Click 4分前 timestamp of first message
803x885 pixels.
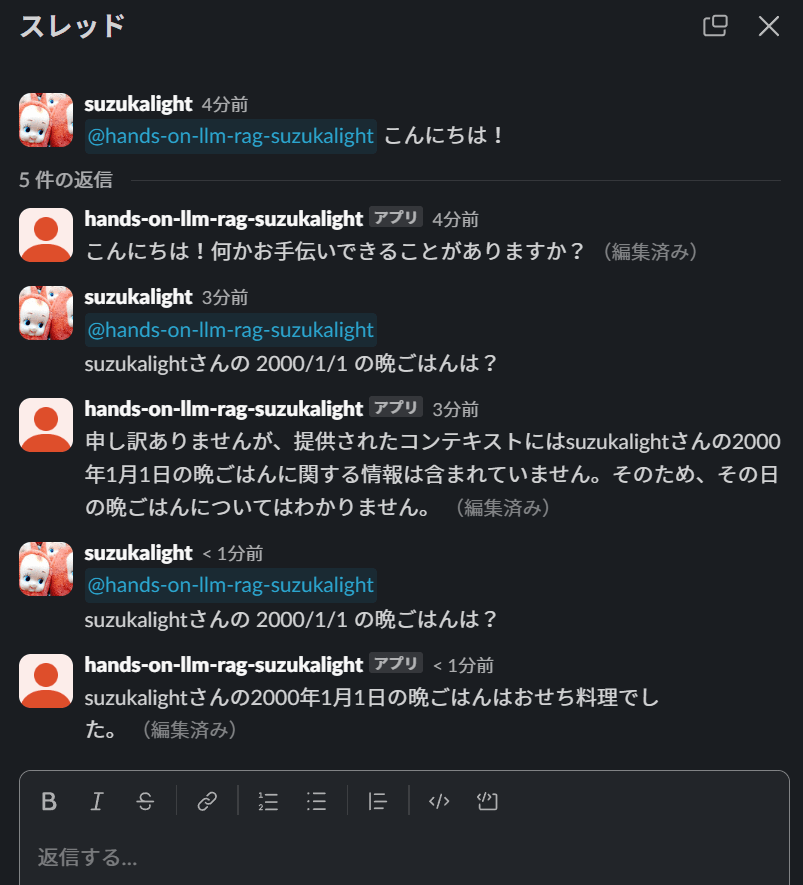(x=225, y=104)
